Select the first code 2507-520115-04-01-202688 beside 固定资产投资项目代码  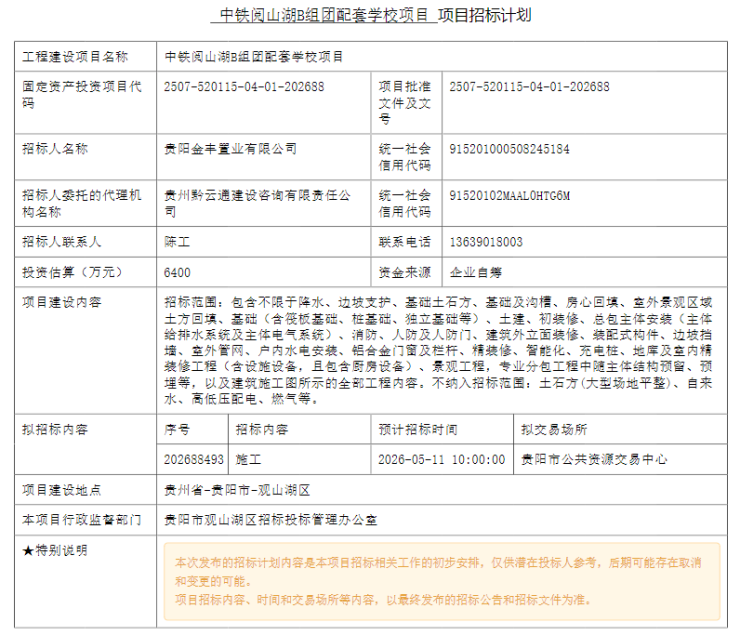pos(244,87)
